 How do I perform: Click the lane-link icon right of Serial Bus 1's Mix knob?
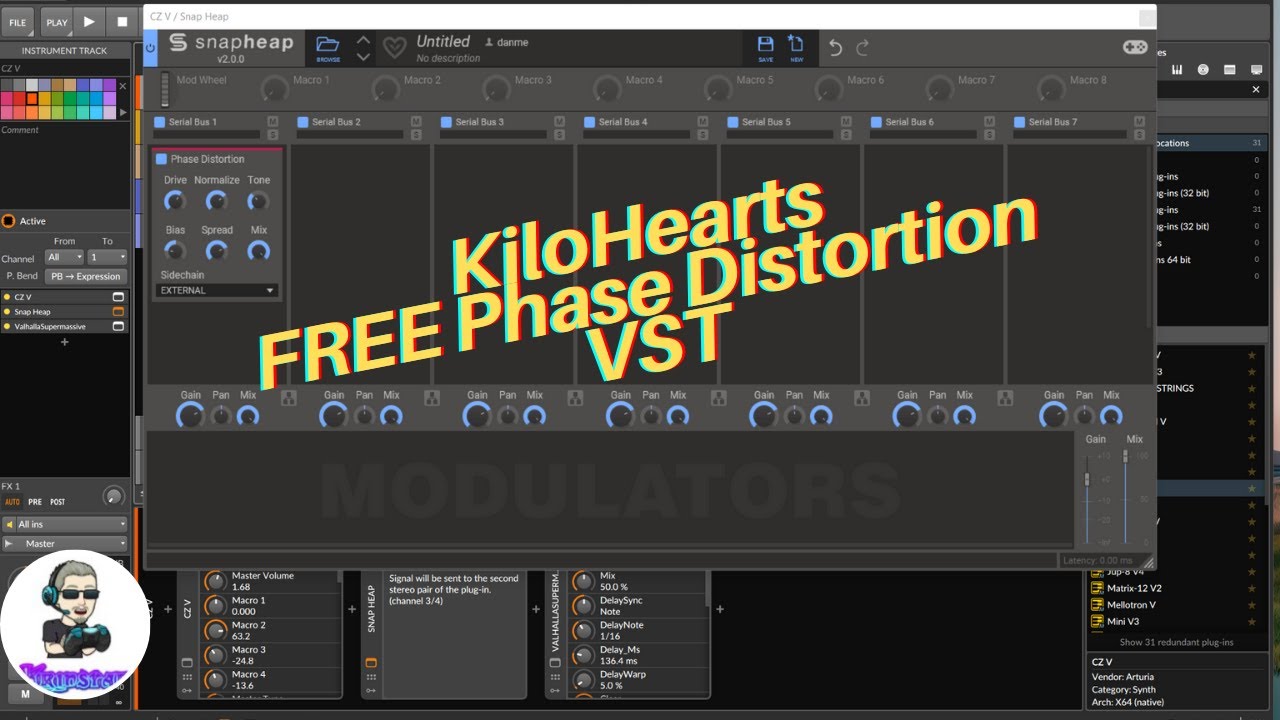click(288, 398)
